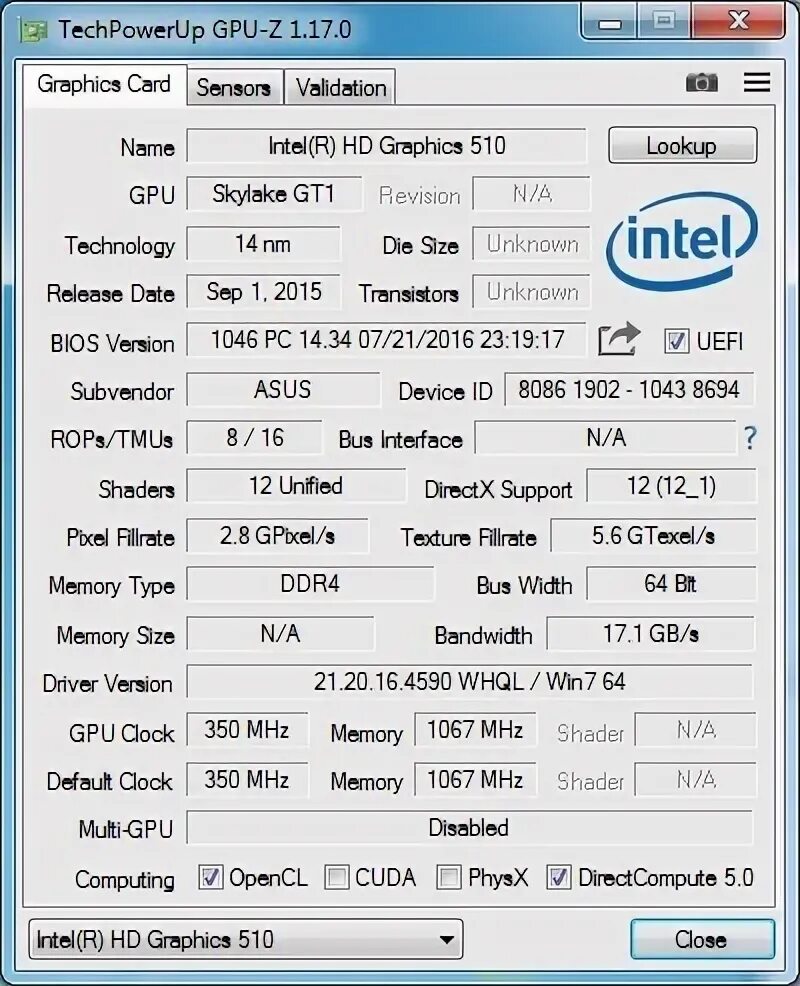Viewport: 800px width, 986px height.
Task: Toggle the DirectCompute 5.0 checkbox
Action: click(x=558, y=877)
